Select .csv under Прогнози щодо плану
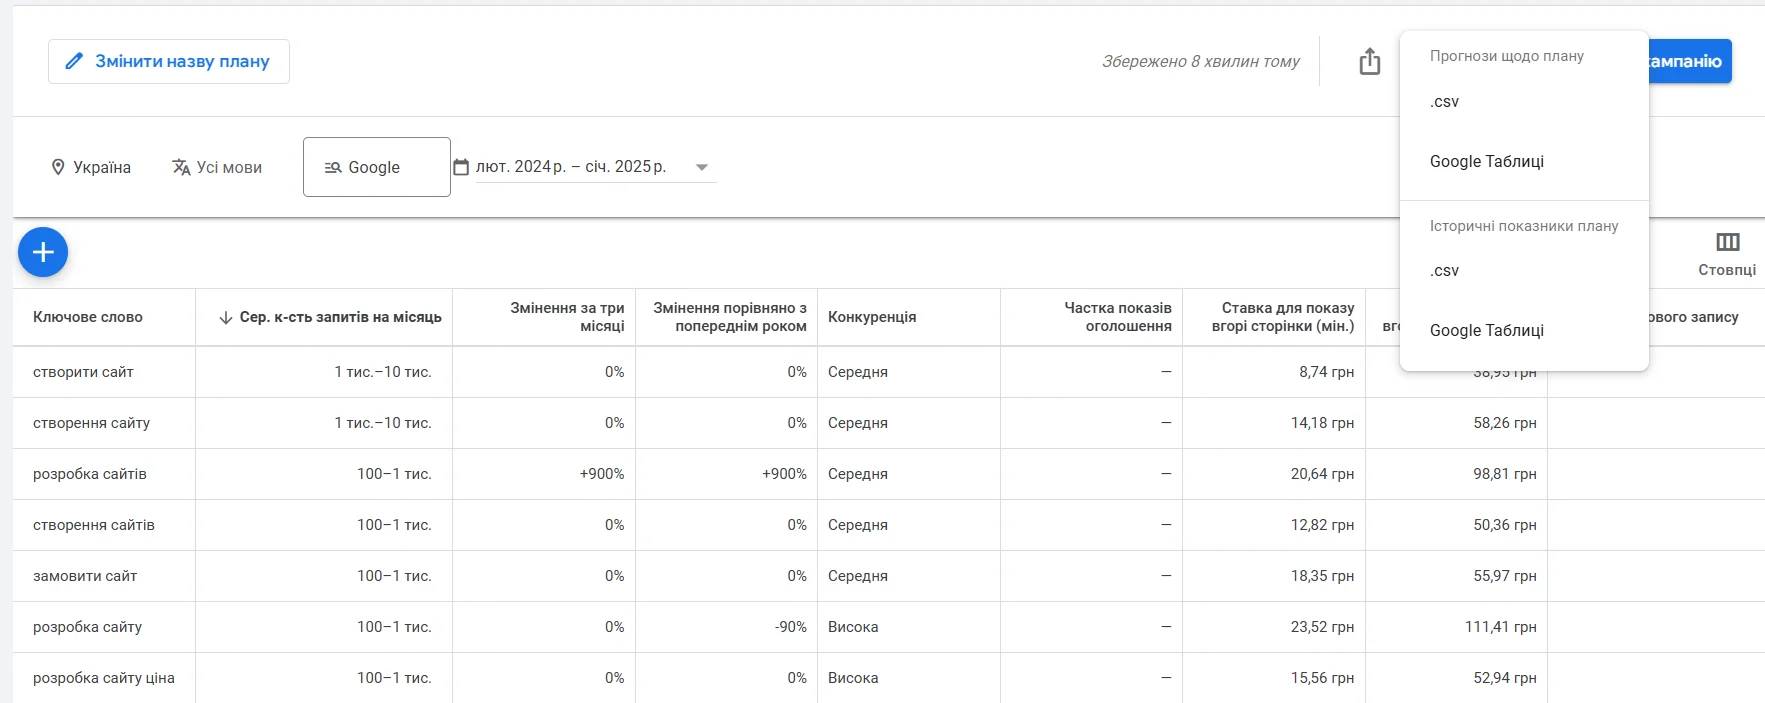The width and height of the screenshot is (1765, 703). point(1446,101)
